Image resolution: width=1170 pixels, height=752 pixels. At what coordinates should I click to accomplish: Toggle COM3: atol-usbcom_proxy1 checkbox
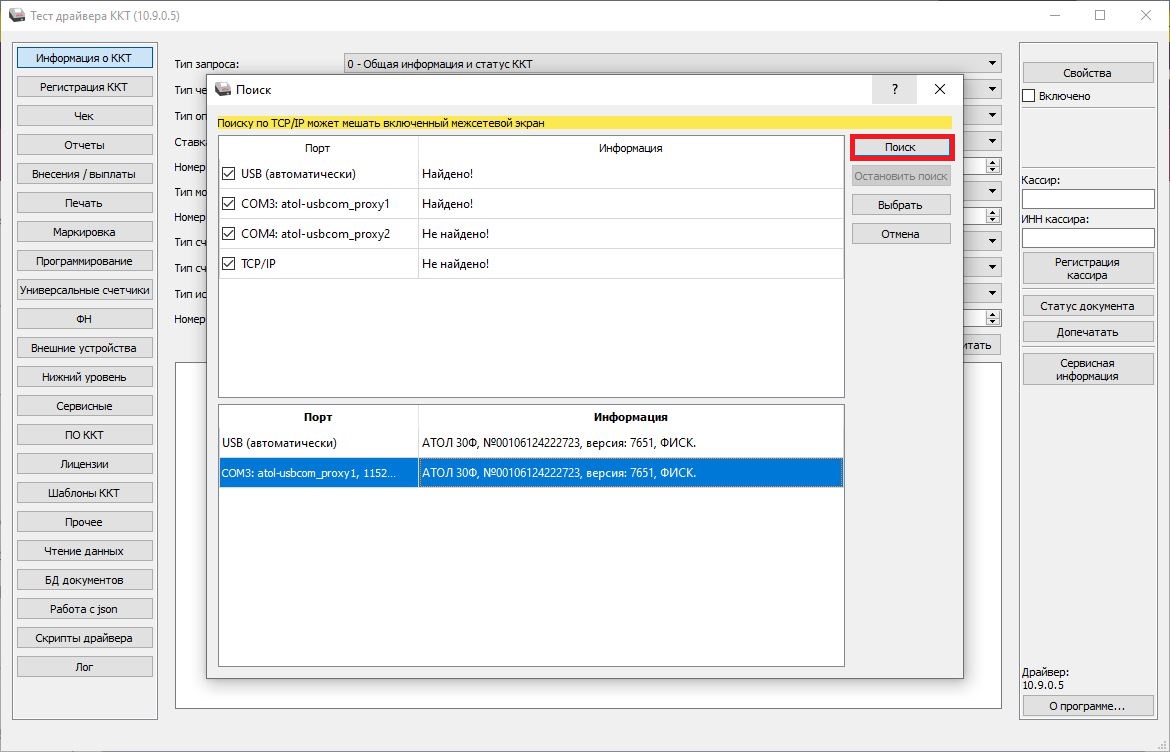click(x=229, y=204)
